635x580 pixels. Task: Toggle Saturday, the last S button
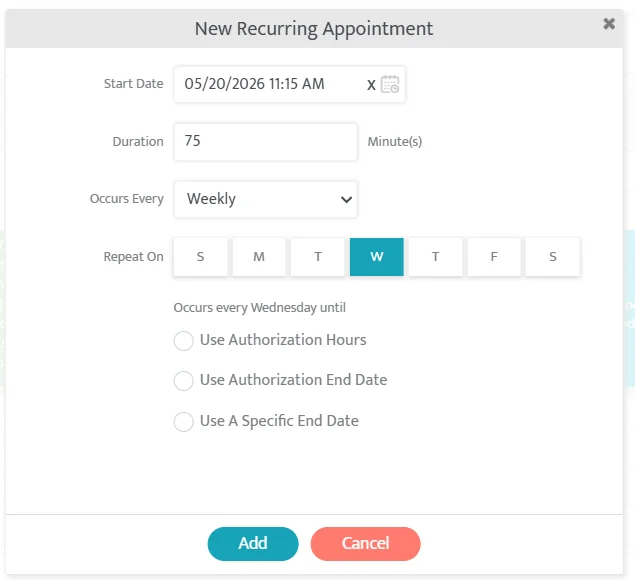553,257
